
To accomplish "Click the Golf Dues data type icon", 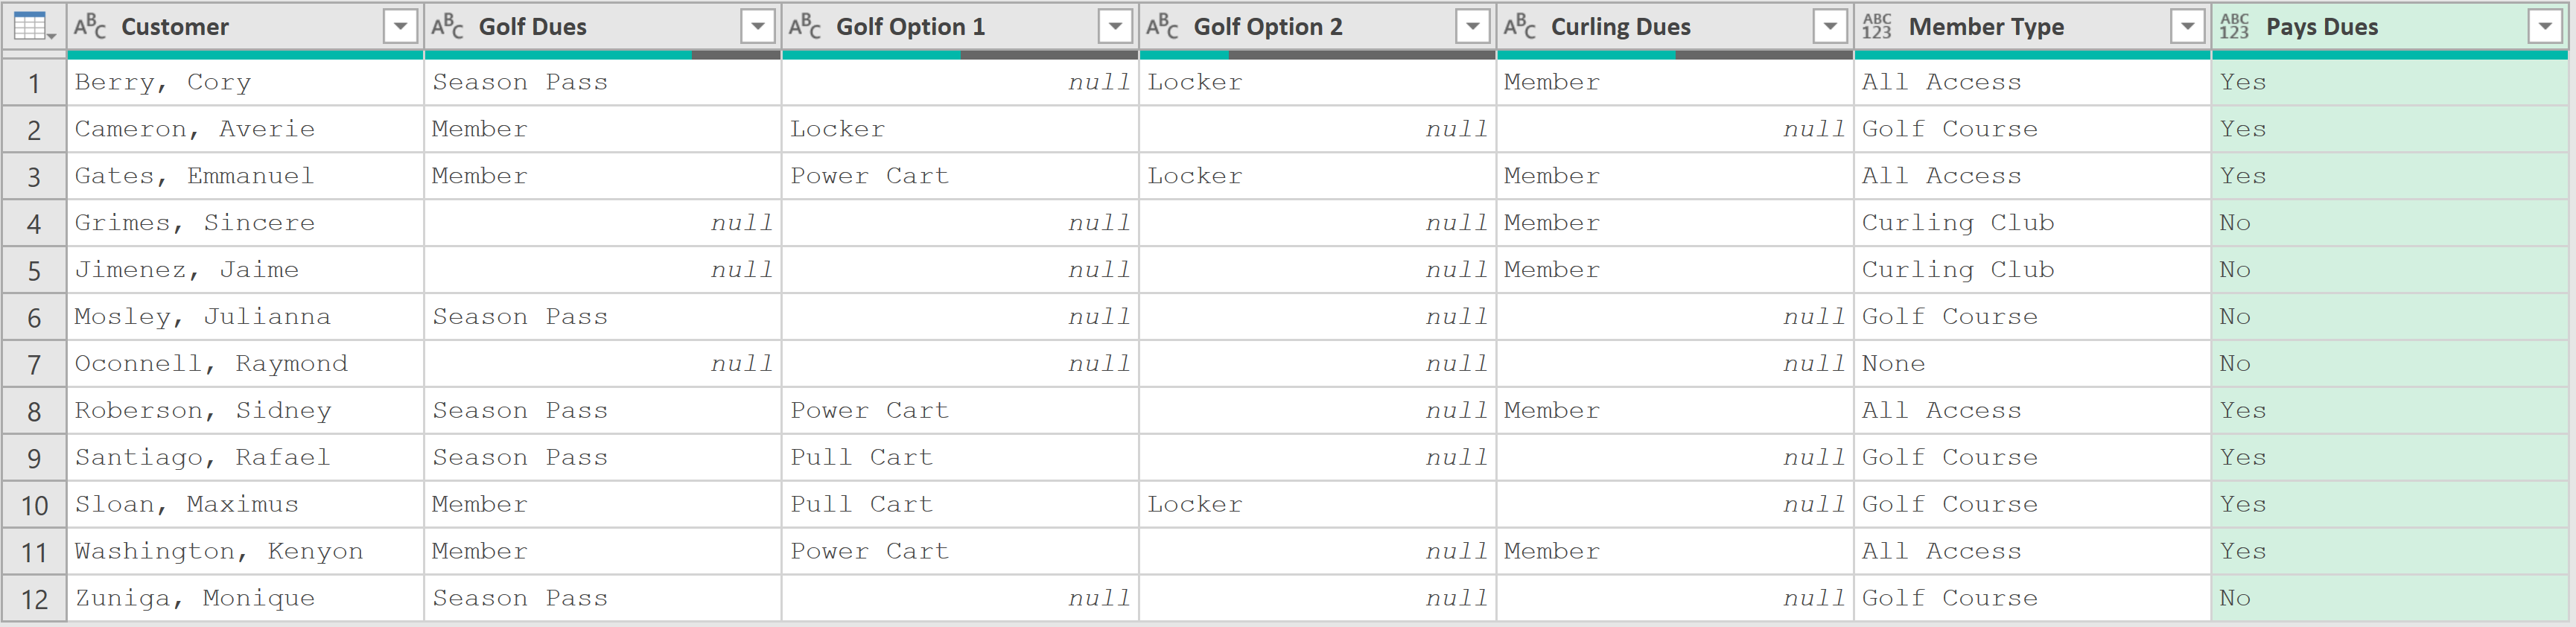I will pyautogui.click(x=447, y=27).
